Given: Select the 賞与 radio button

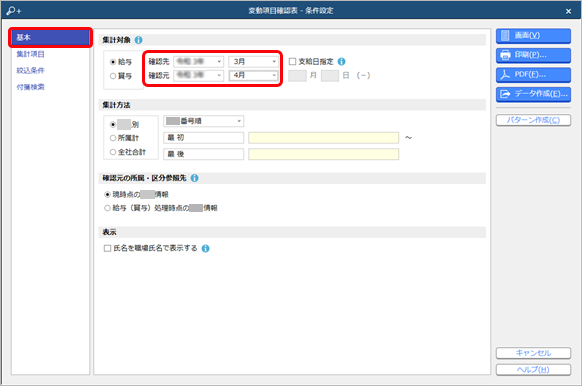Looking at the screenshot, I should (x=113, y=76).
